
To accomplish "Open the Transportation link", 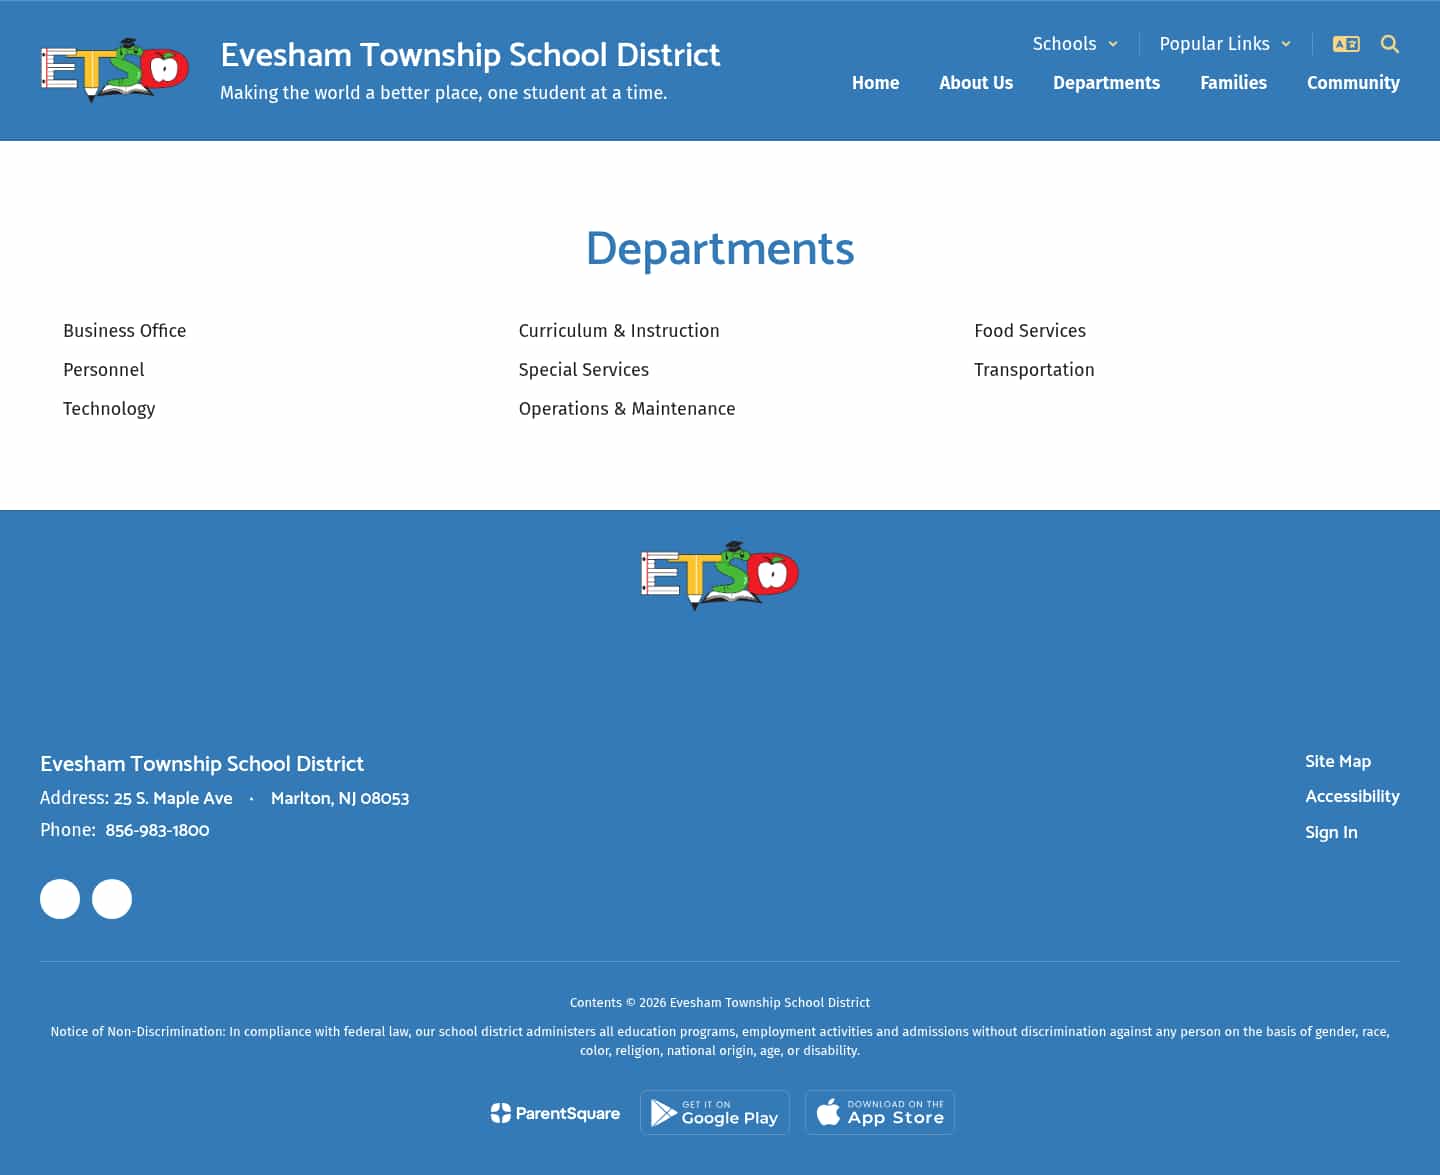I will (x=1034, y=370).
